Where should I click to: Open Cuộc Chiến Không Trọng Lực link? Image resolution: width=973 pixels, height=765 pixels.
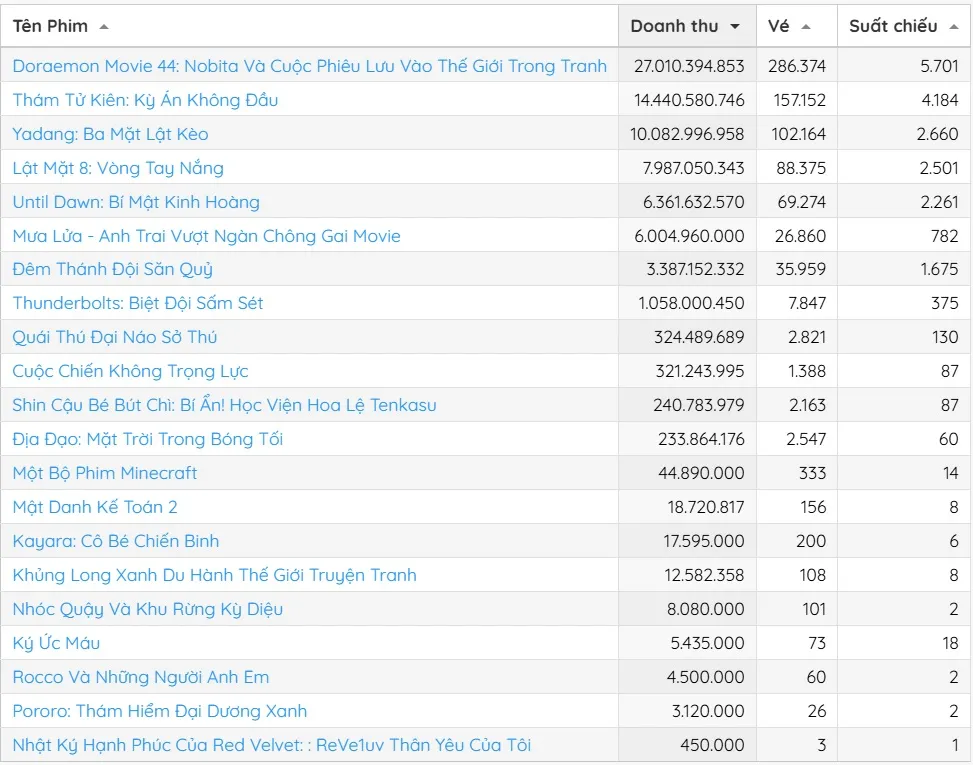coord(130,371)
